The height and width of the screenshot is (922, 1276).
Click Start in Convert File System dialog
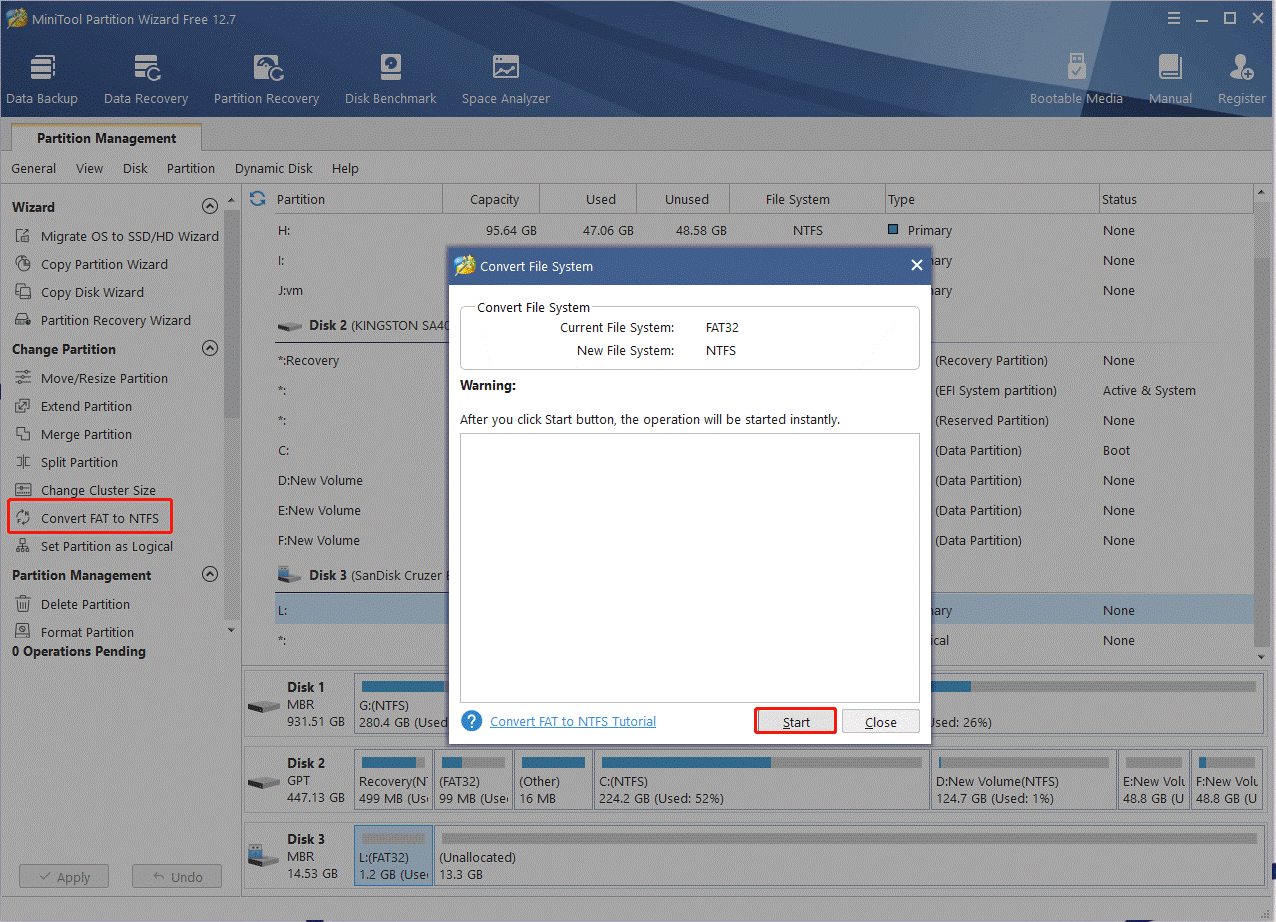click(x=796, y=721)
